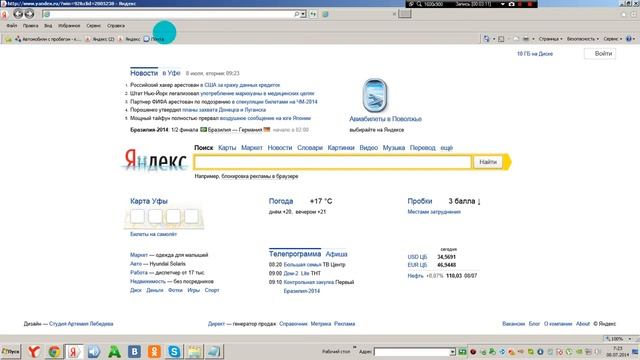Viewport: 640px width, 360px height.
Task: Click the red circle icon in system tray
Action: click(473, 351)
